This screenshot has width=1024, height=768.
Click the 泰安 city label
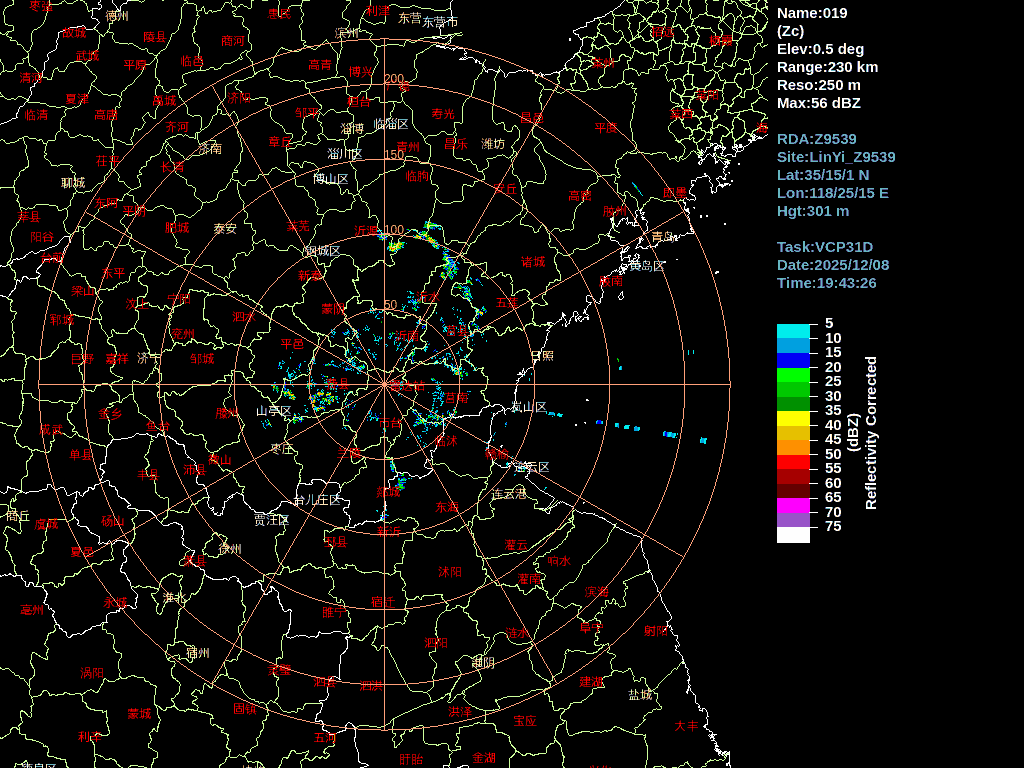click(225, 228)
